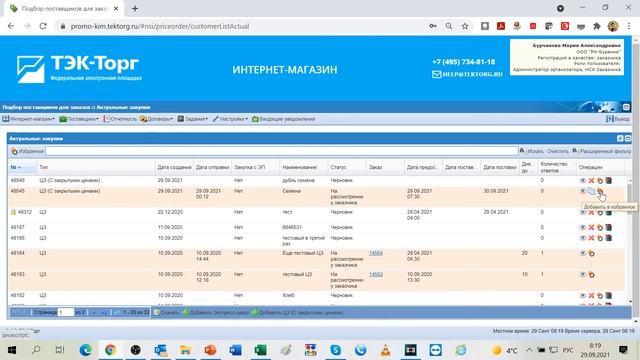640x360 pixels.
Task: View purchase 48184 with the eye icon
Action: tap(582, 253)
